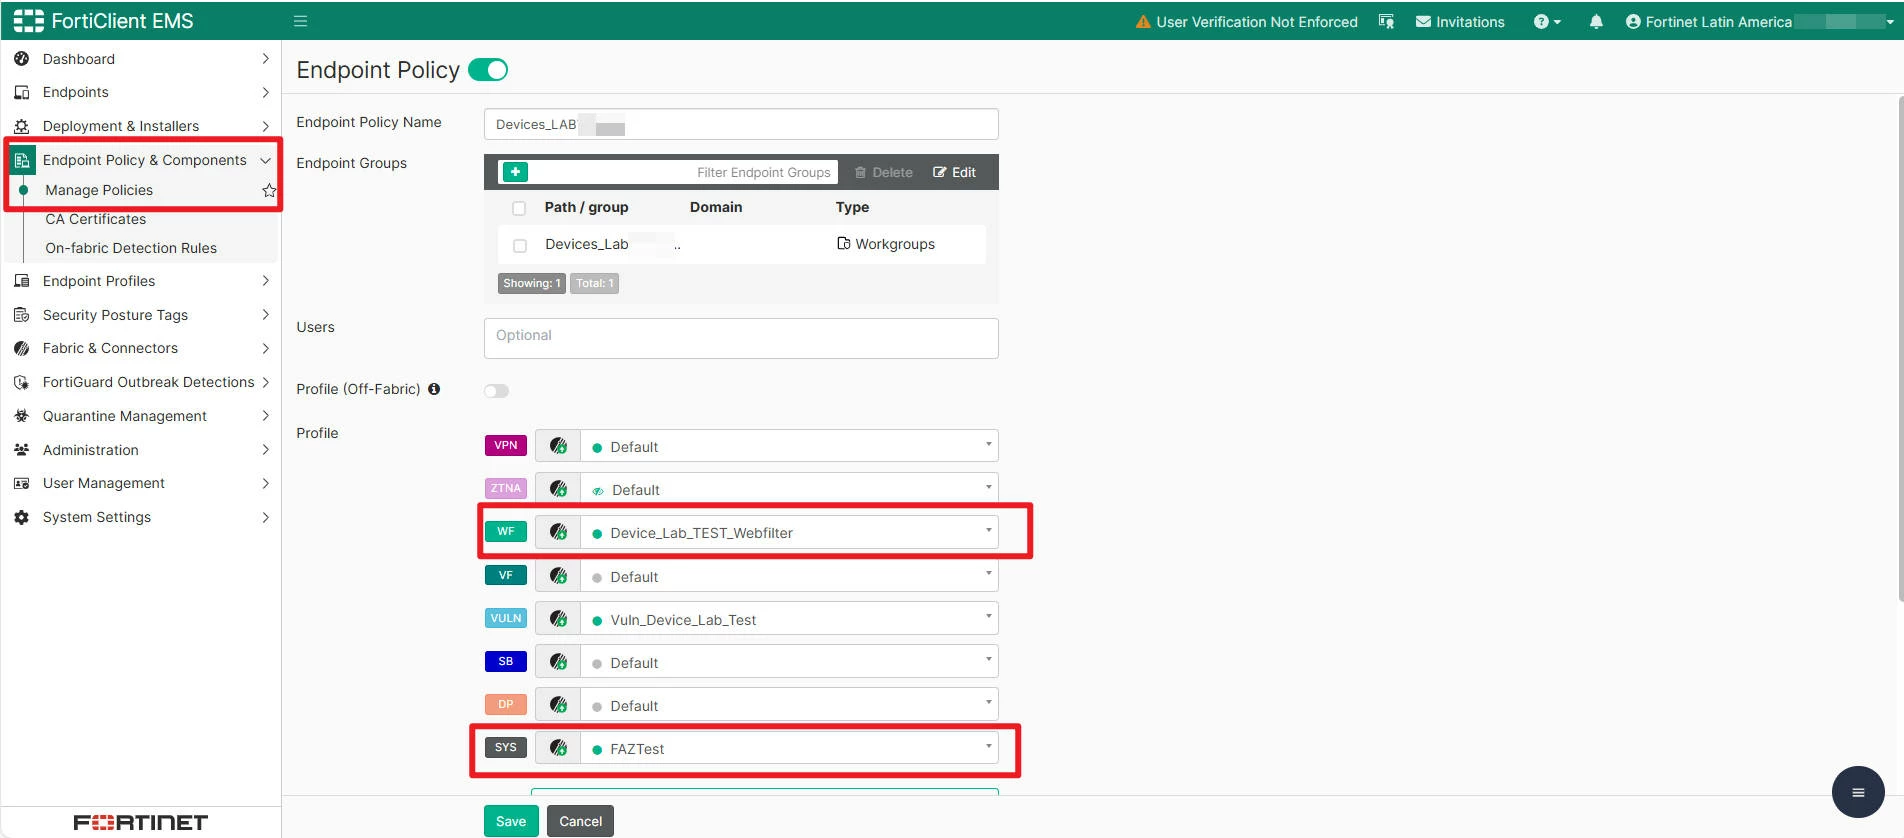Expand the Endpoints menu chevron
The width and height of the screenshot is (1904, 838).
(x=265, y=92)
